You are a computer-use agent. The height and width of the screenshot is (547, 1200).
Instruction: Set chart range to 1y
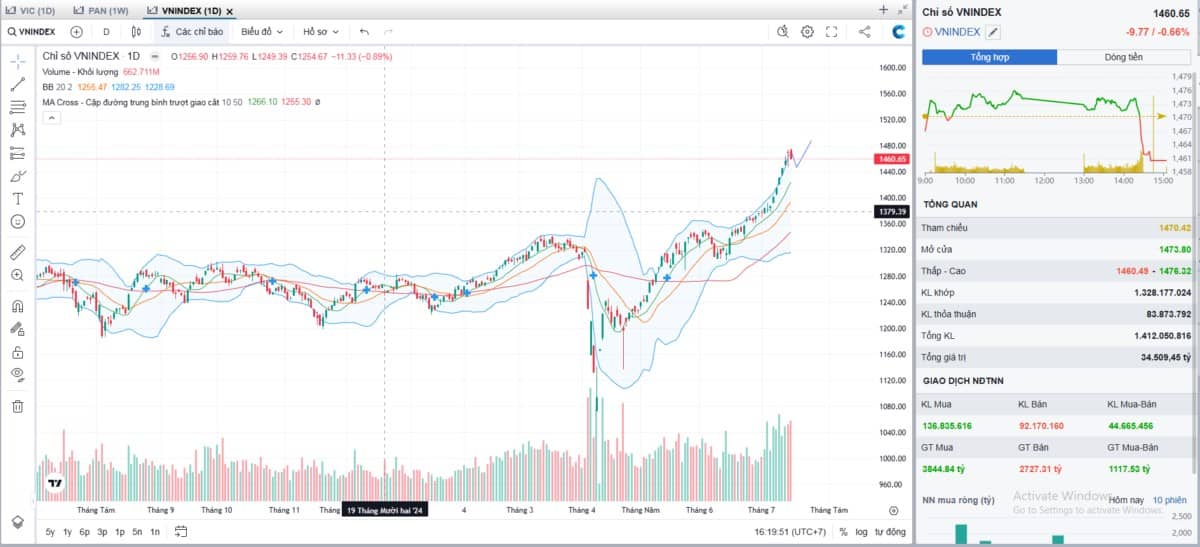[68, 532]
